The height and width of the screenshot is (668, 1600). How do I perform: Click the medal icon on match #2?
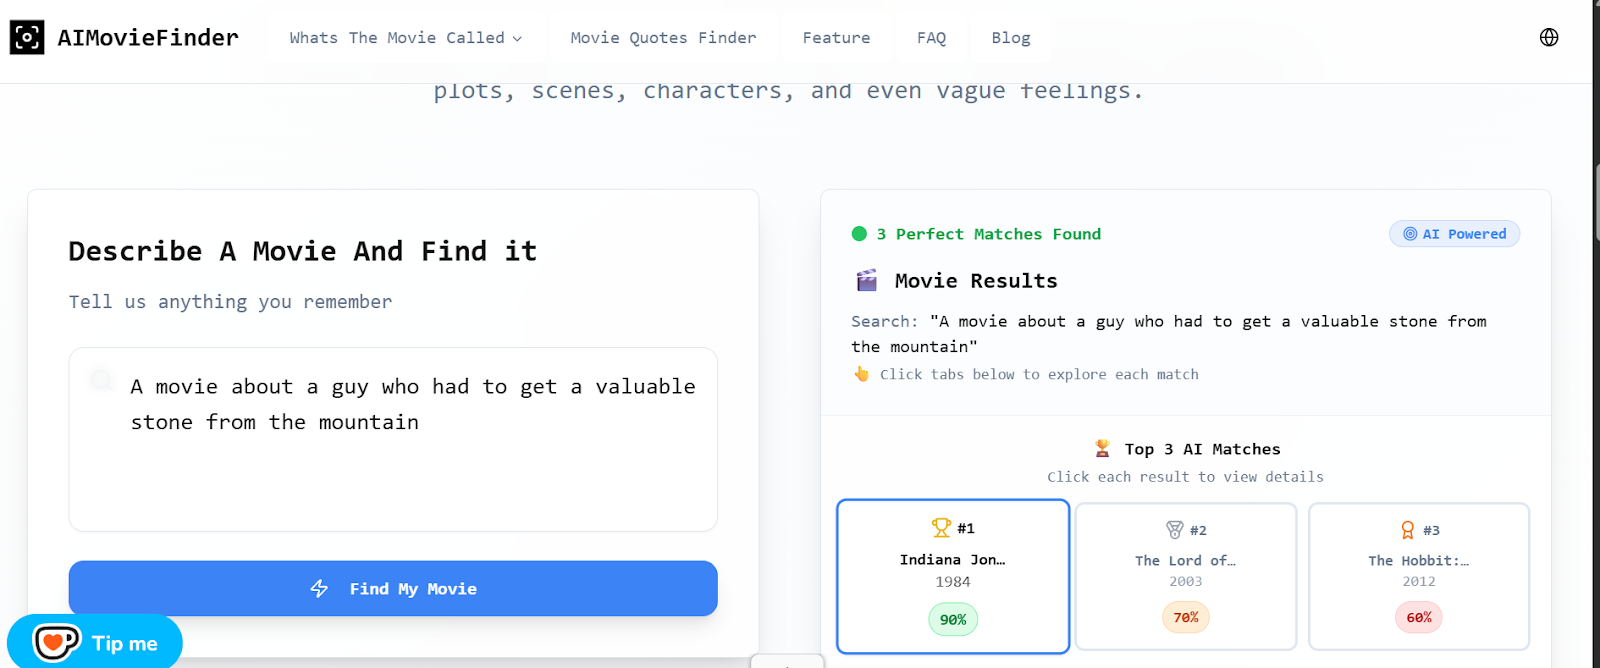coord(1175,530)
